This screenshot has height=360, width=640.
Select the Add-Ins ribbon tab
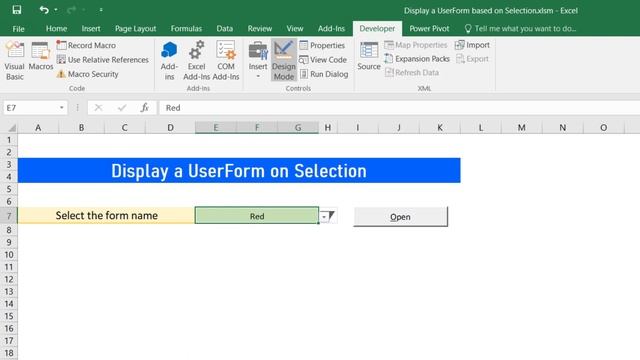click(x=331, y=29)
